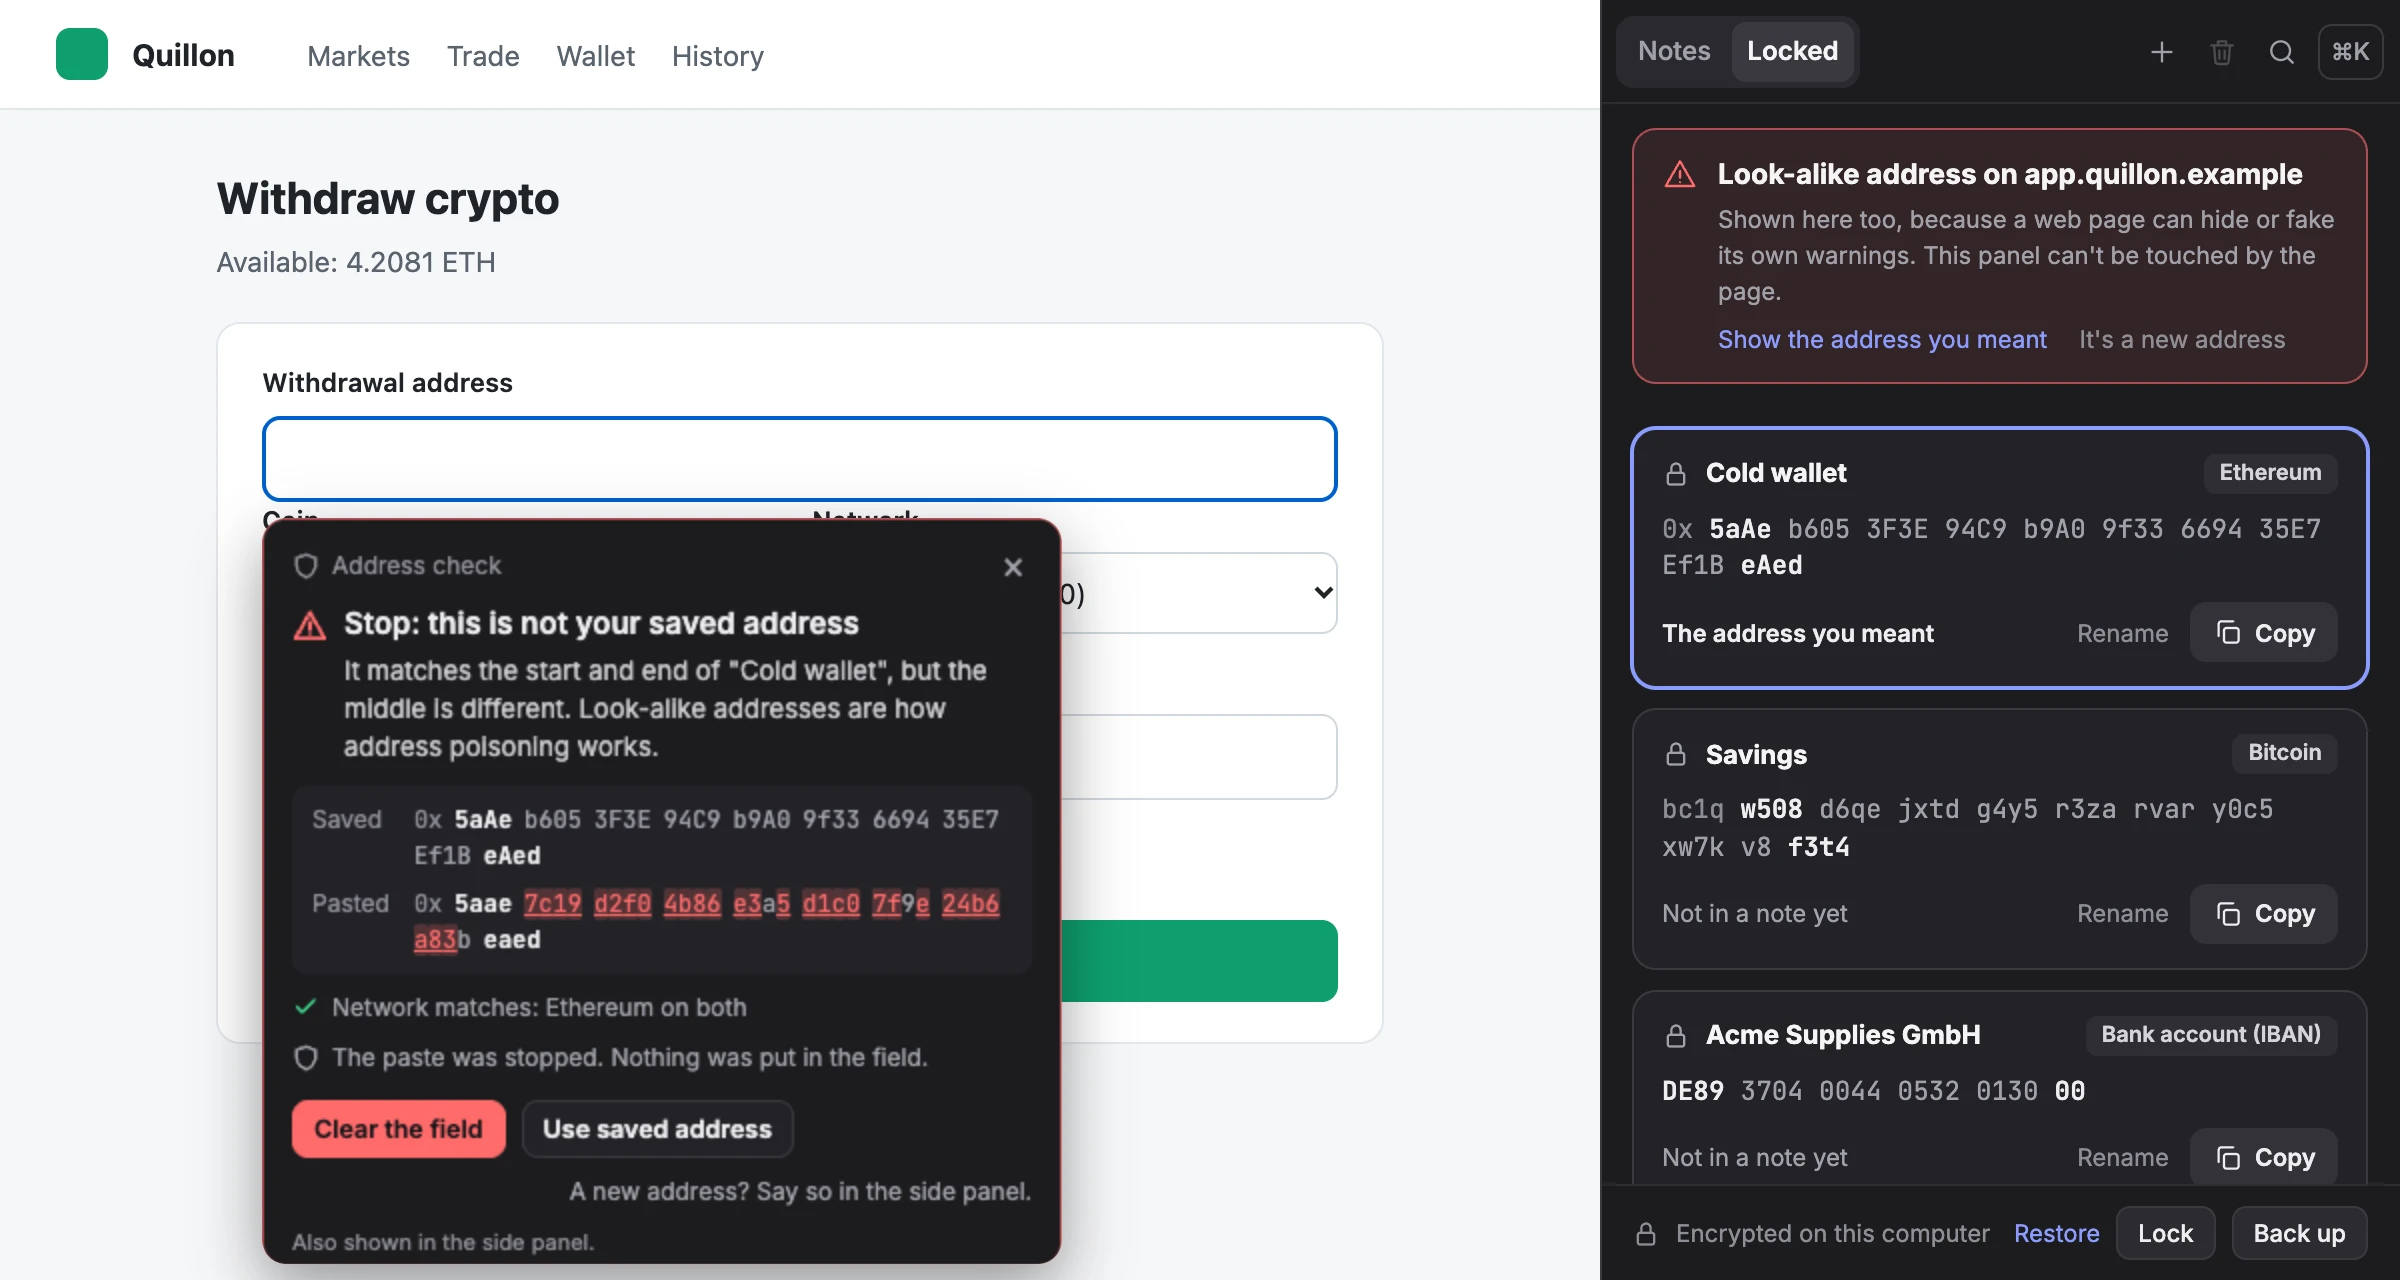The width and height of the screenshot is (2400, 1280).
Task: Open search with the magnifier icon
Action: coord(2281,52)
